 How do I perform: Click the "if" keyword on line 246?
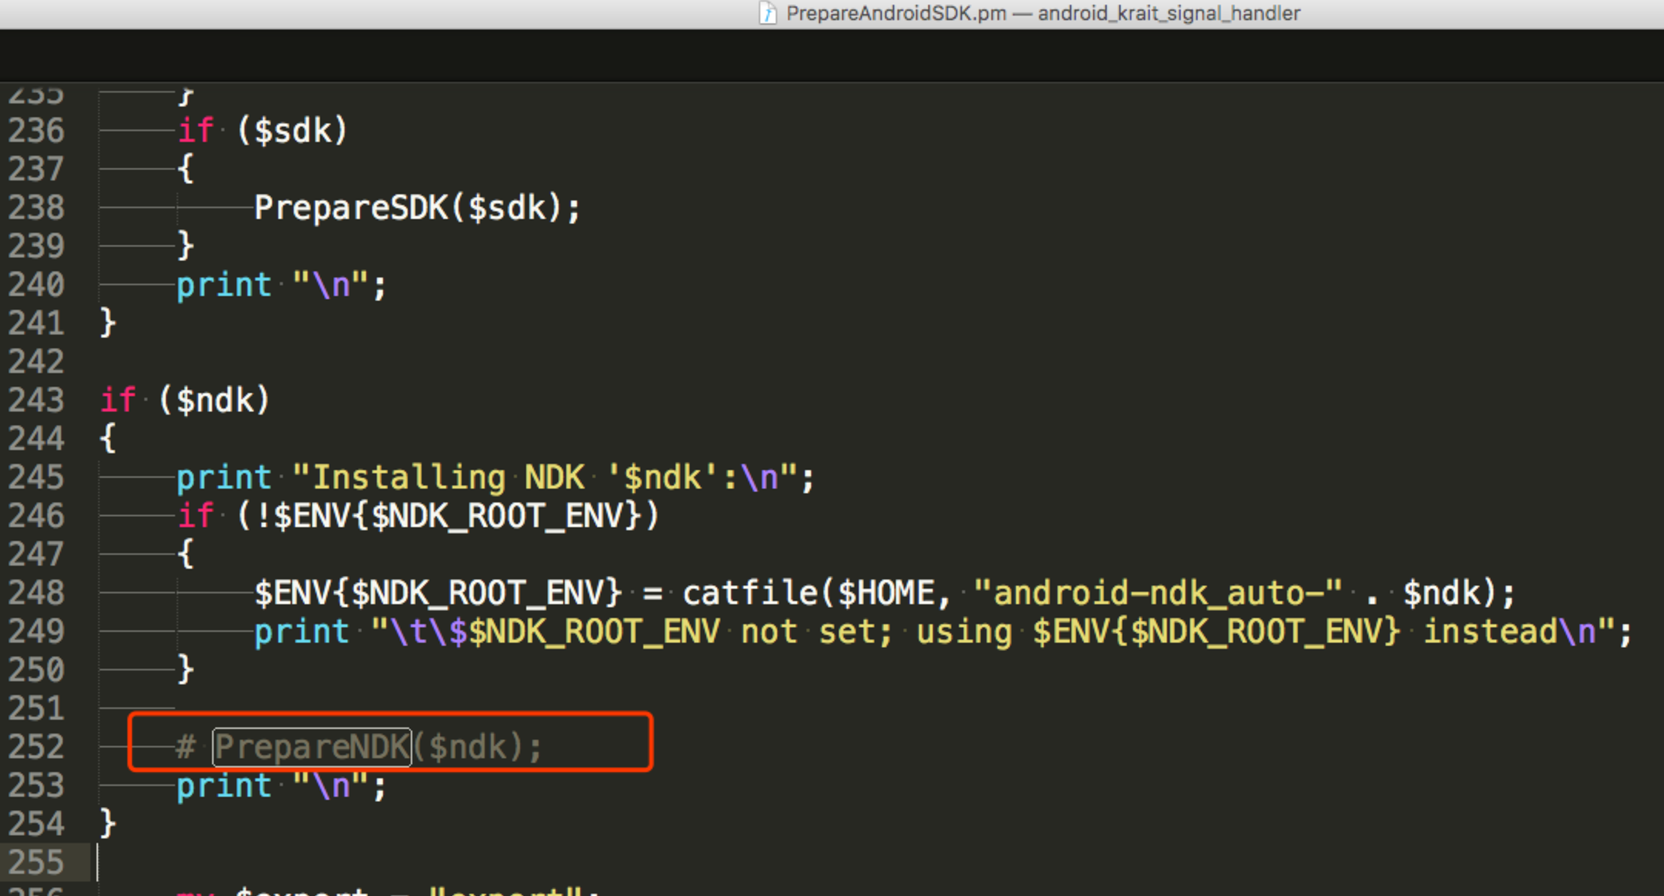pyautogui.click(x=195, y=516)
